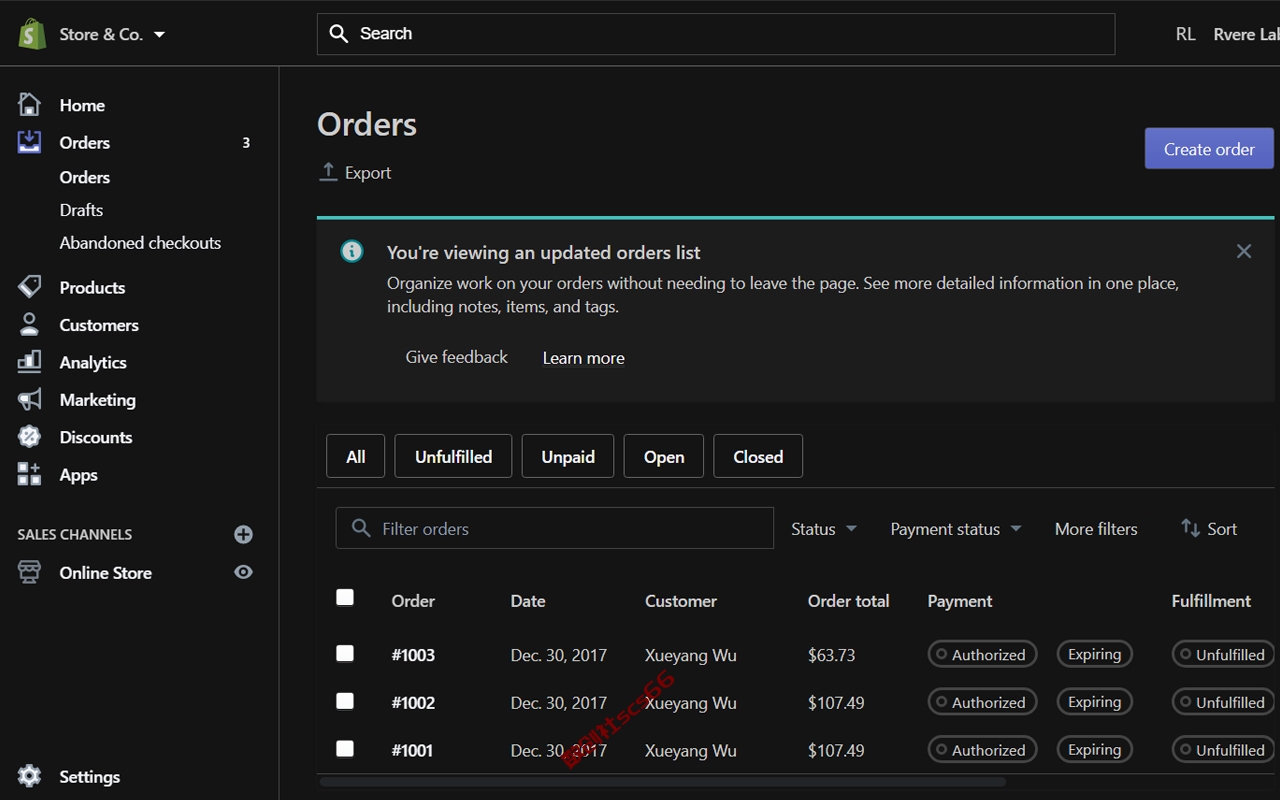Viewport: 1280px width, 800px height.
Task: Click the Create order button
Action: [x=1209, y=149]
